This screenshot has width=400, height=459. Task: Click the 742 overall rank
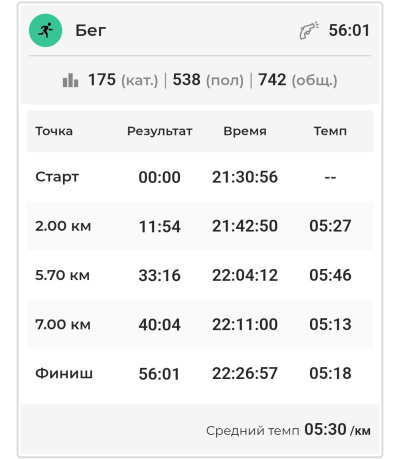click(x=272, y=80)
